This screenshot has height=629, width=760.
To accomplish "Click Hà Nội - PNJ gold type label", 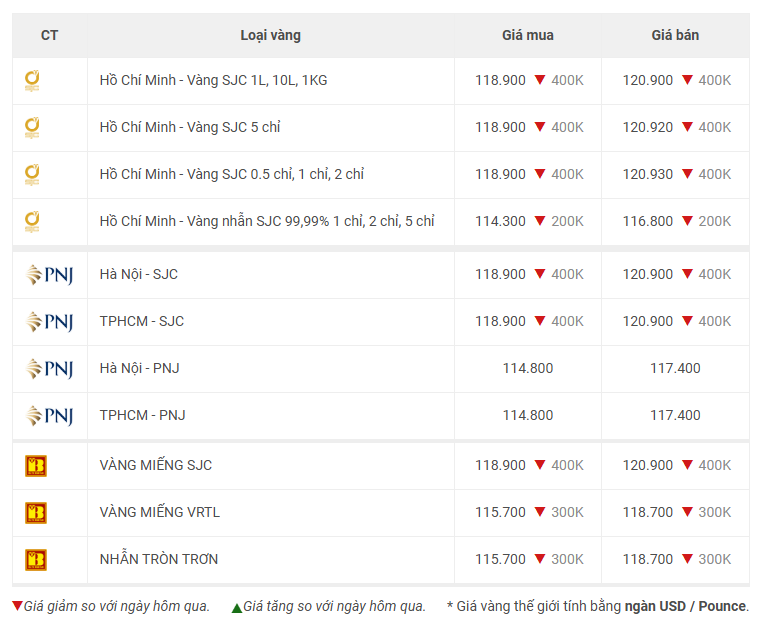I will 140,368.
